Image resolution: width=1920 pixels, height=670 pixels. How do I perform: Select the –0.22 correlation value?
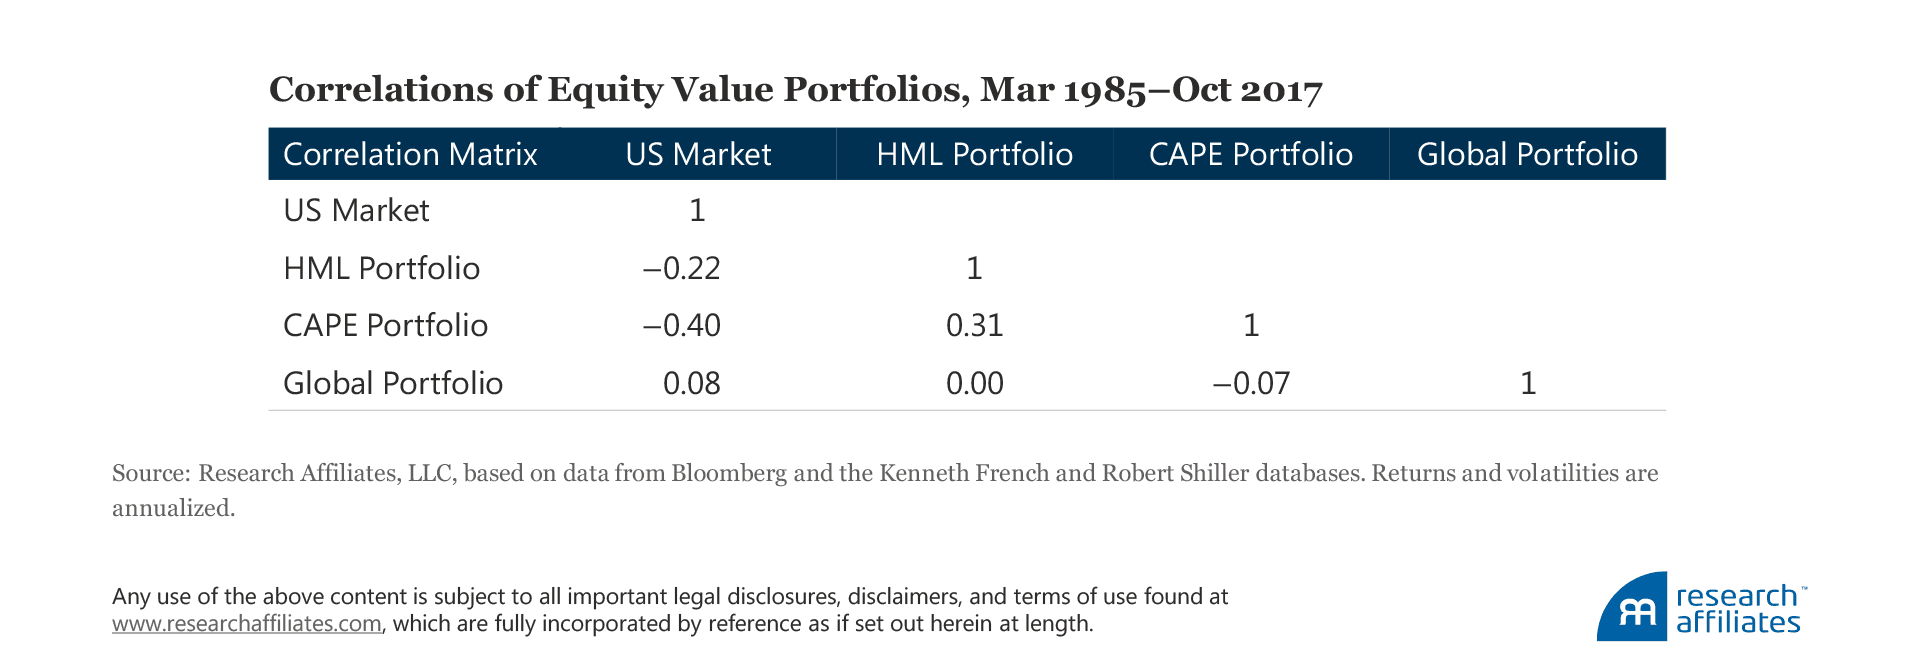682,268
